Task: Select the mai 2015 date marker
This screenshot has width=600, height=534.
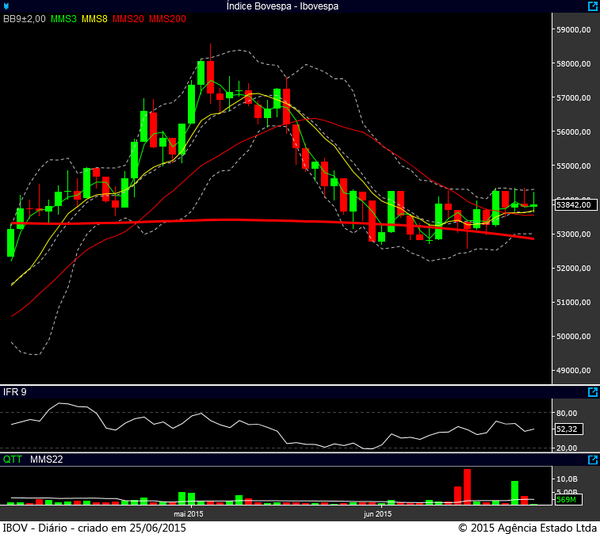Action: point(188,513)
